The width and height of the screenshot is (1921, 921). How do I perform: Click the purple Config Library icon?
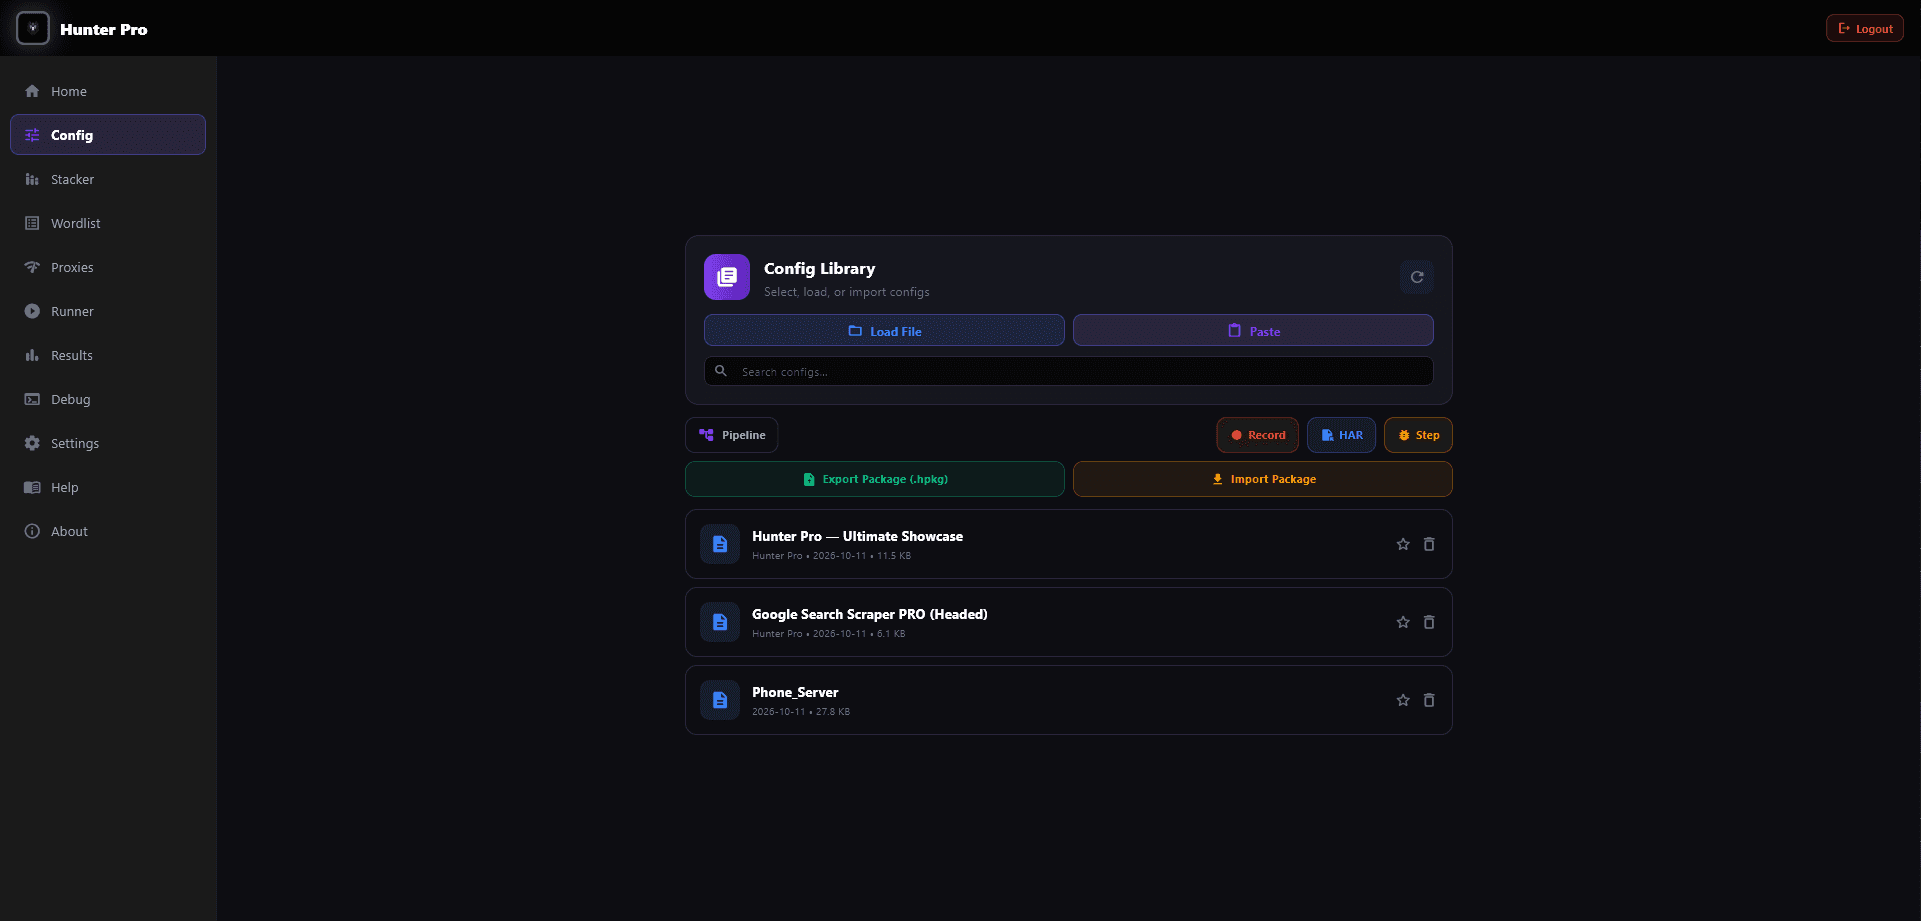coord(727,277)
